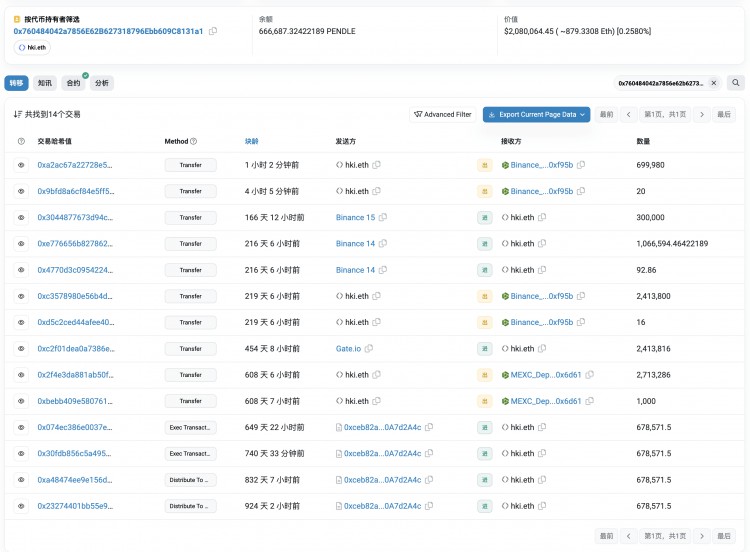Open Export Current Page Data dropdown

(536, 114)
